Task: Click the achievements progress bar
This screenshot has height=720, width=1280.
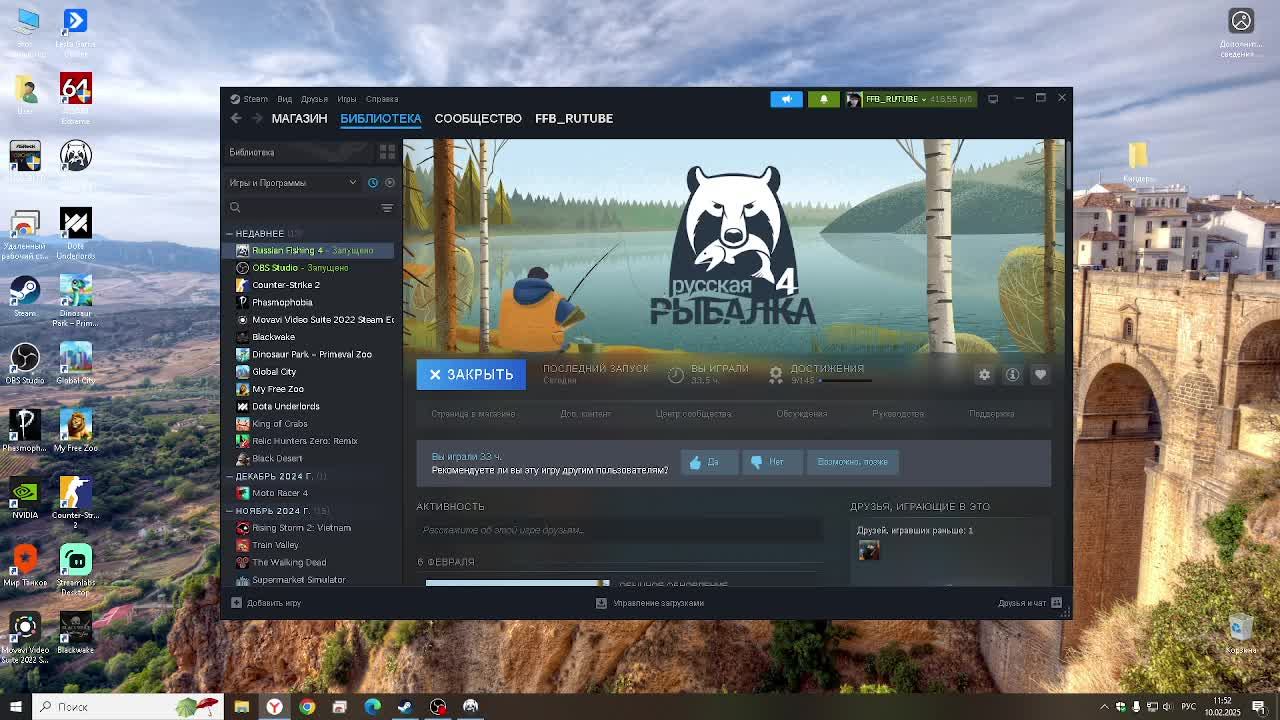Action: (845, 381)
